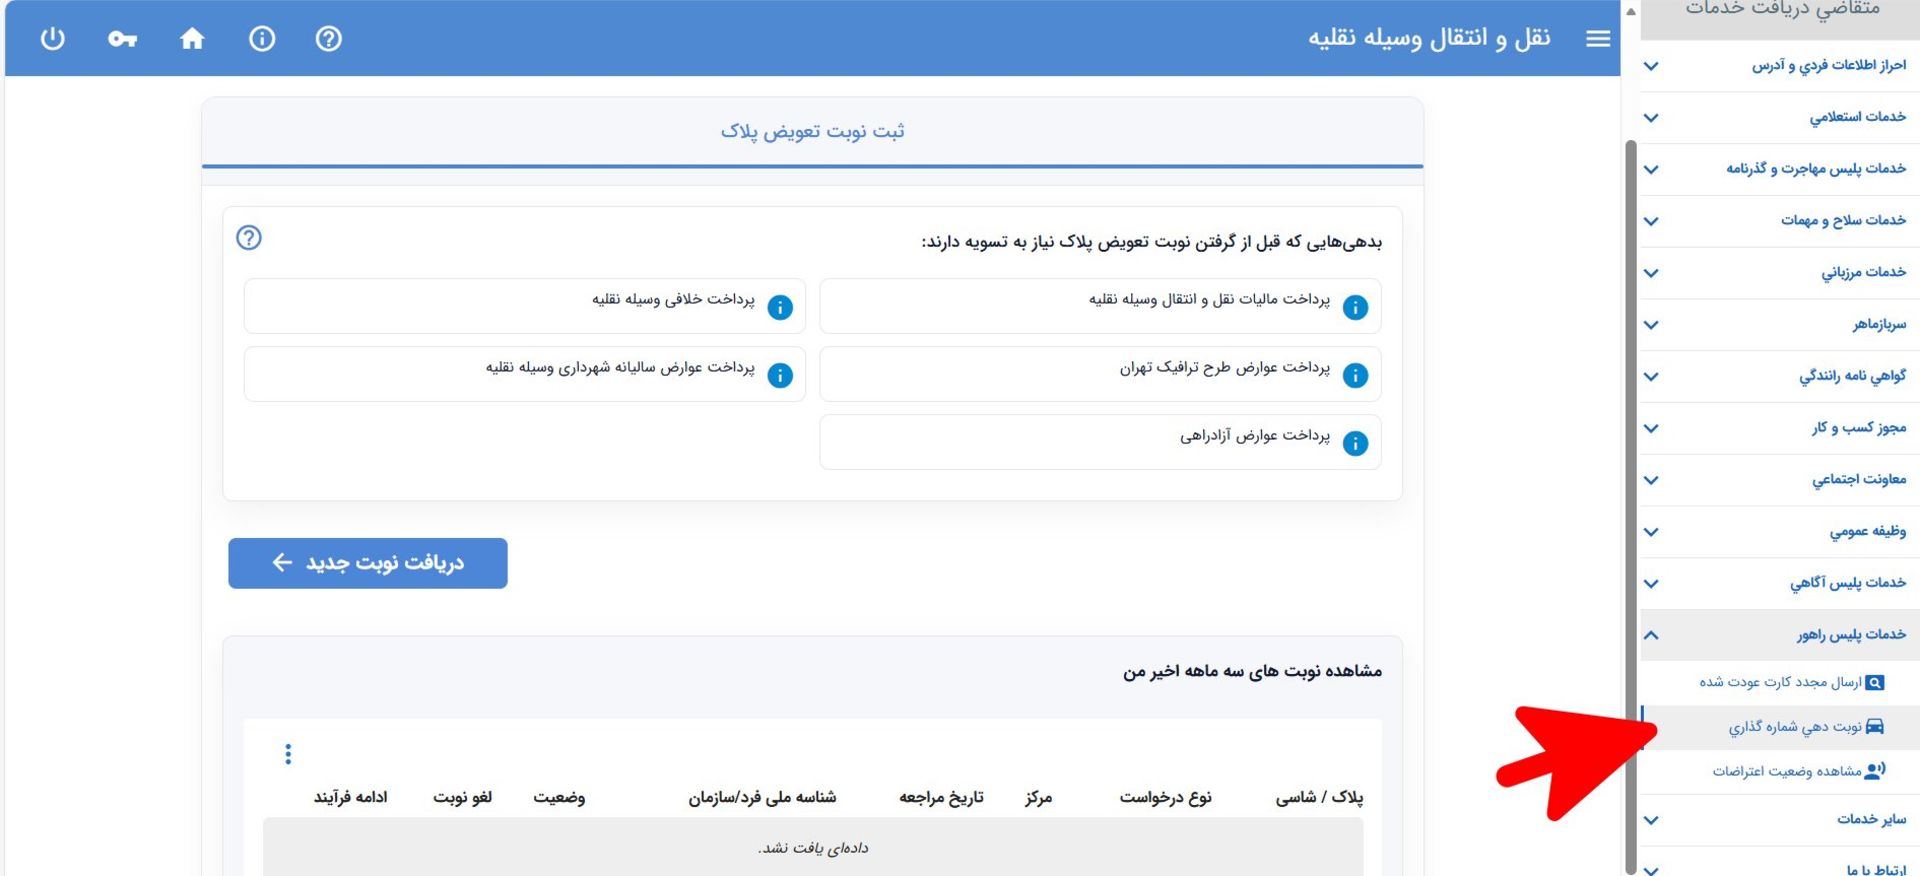Image resolution: width=1920 pixels, height=876 pixels.
Task: Click info icon for پرداخت مالیات نقل و انتقال
Action: [x=1355, y=307]
